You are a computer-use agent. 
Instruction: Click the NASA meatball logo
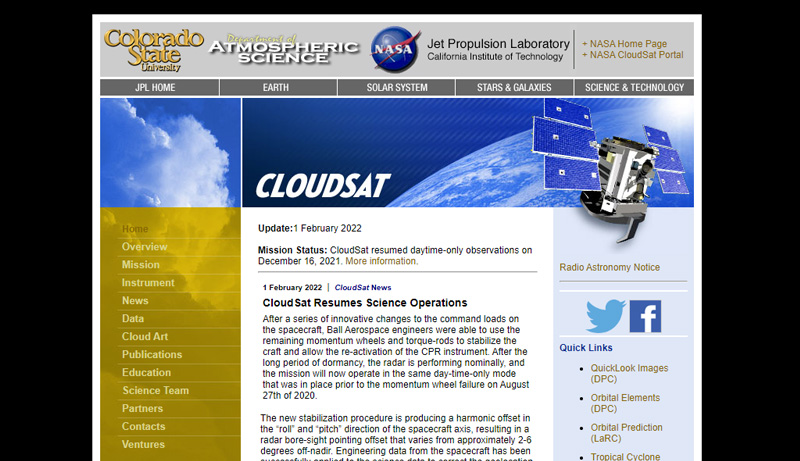395,49
